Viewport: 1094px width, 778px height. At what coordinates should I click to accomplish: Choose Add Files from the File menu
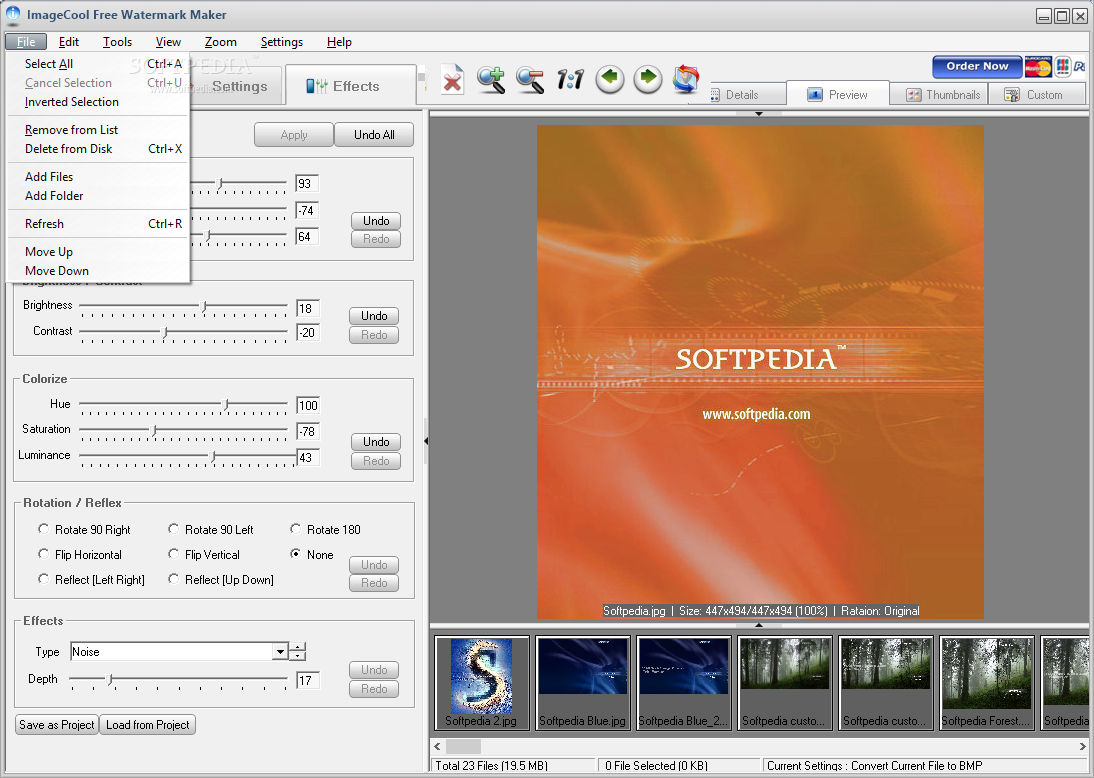tap(98, 177)
